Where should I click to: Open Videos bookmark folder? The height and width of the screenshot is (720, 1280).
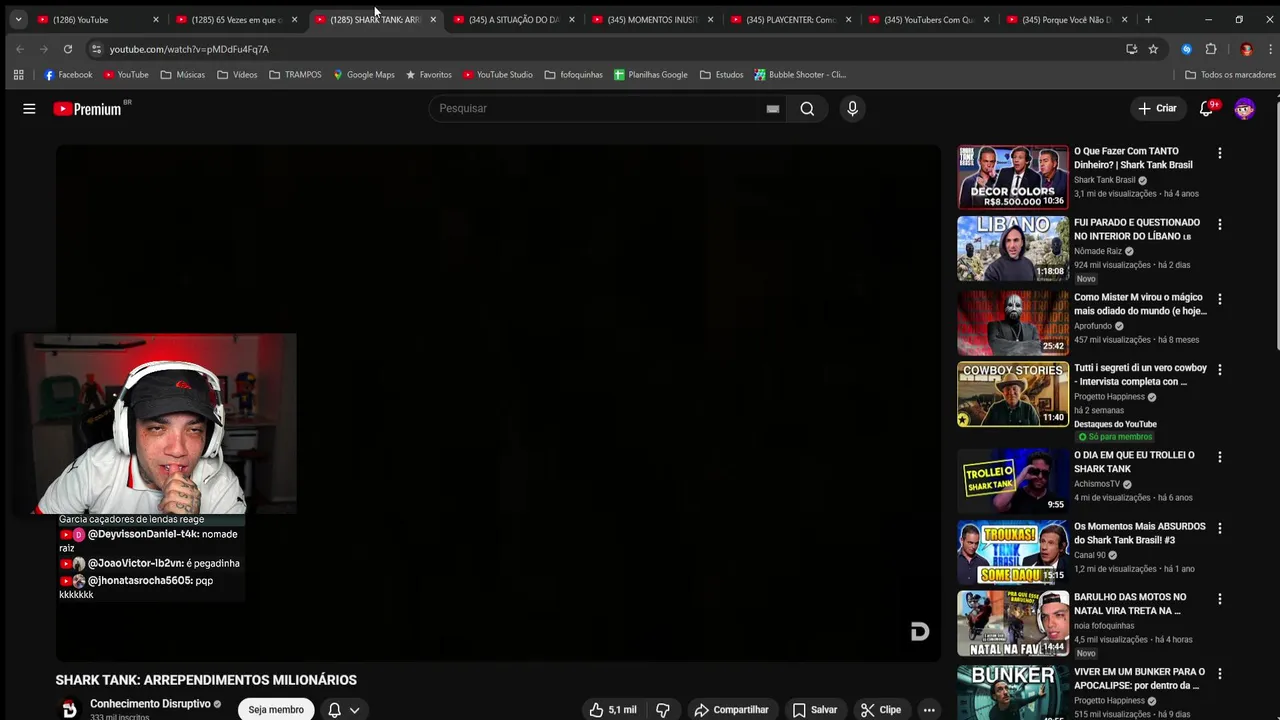click(237, 74)
